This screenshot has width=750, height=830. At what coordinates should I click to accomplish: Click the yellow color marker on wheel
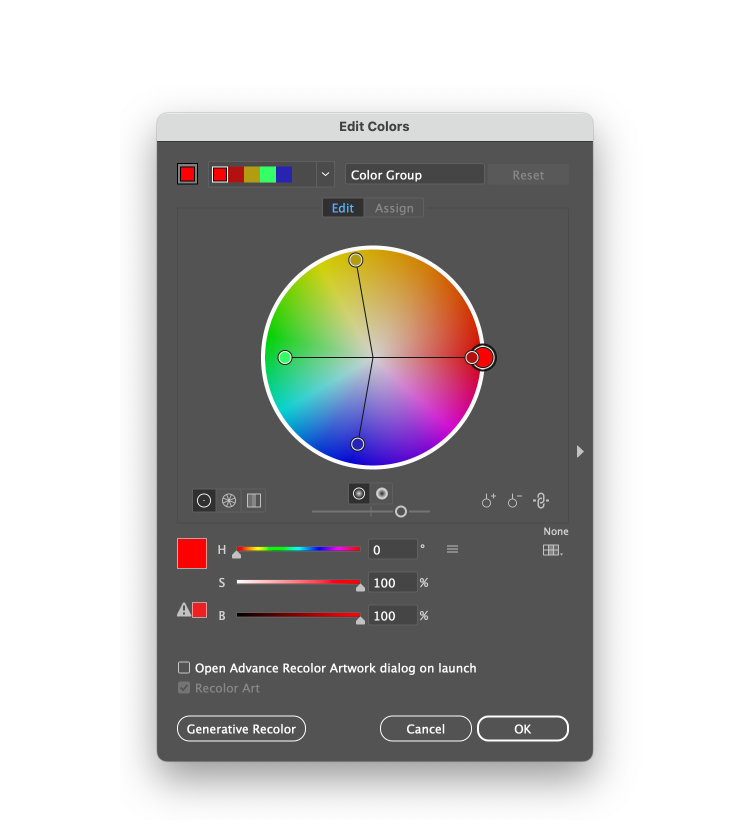[x=356, y=260]
